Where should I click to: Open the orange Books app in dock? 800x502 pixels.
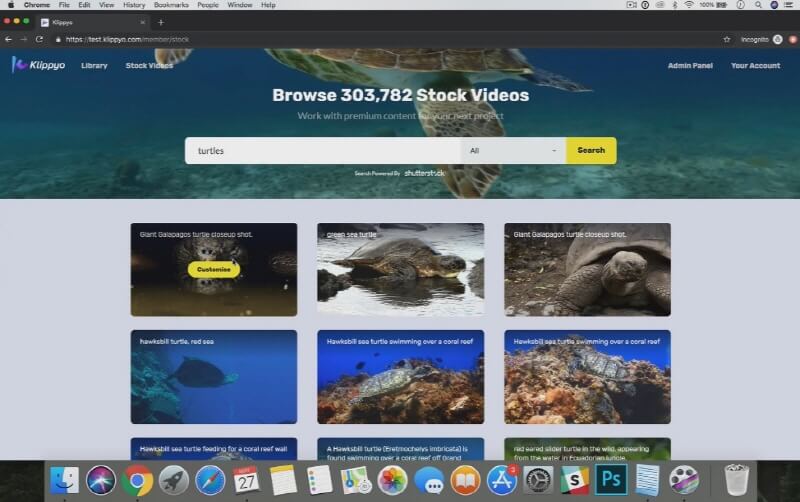click(x=465, y=480)
